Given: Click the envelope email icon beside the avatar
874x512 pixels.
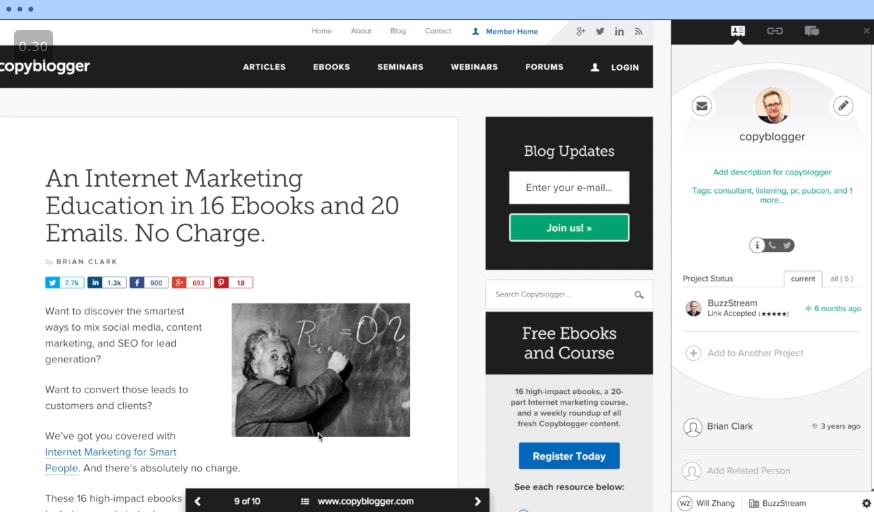Looking at the screenshot, I should [702, 105].
